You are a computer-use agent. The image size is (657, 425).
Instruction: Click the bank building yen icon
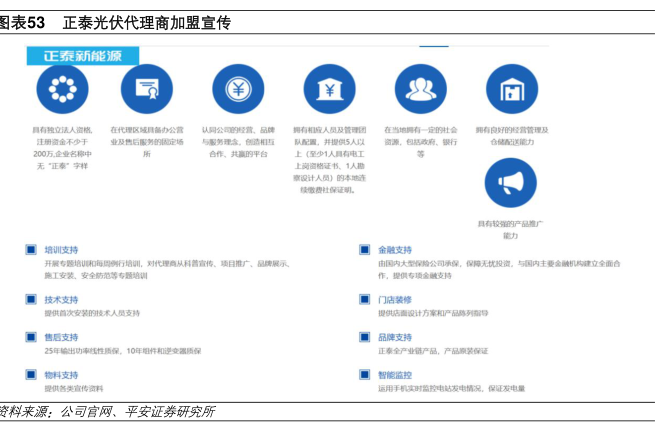pos(329,88)
